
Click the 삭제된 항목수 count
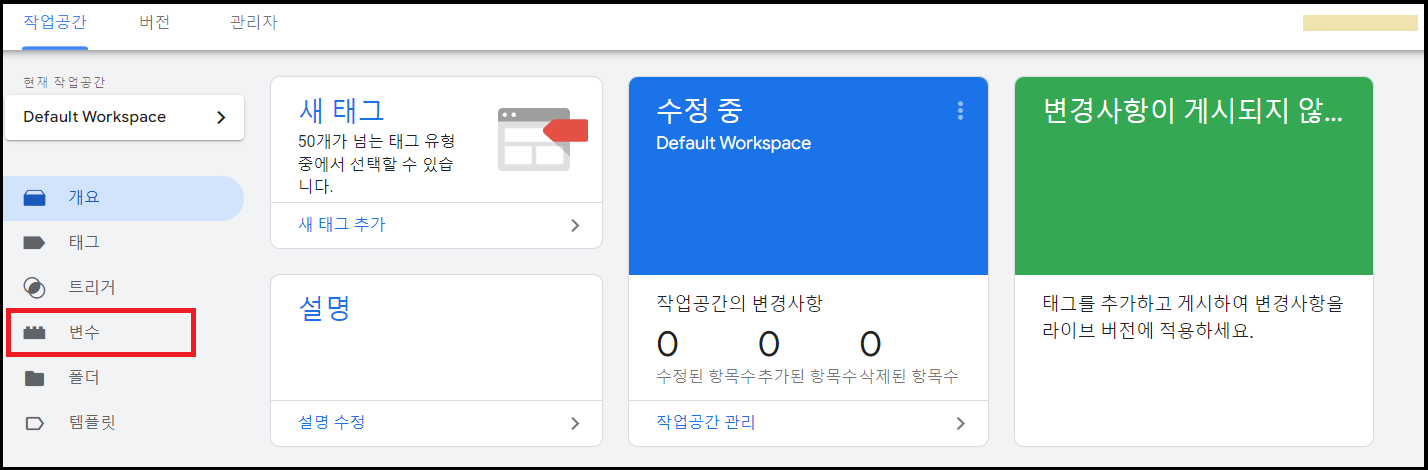[871, 345]
